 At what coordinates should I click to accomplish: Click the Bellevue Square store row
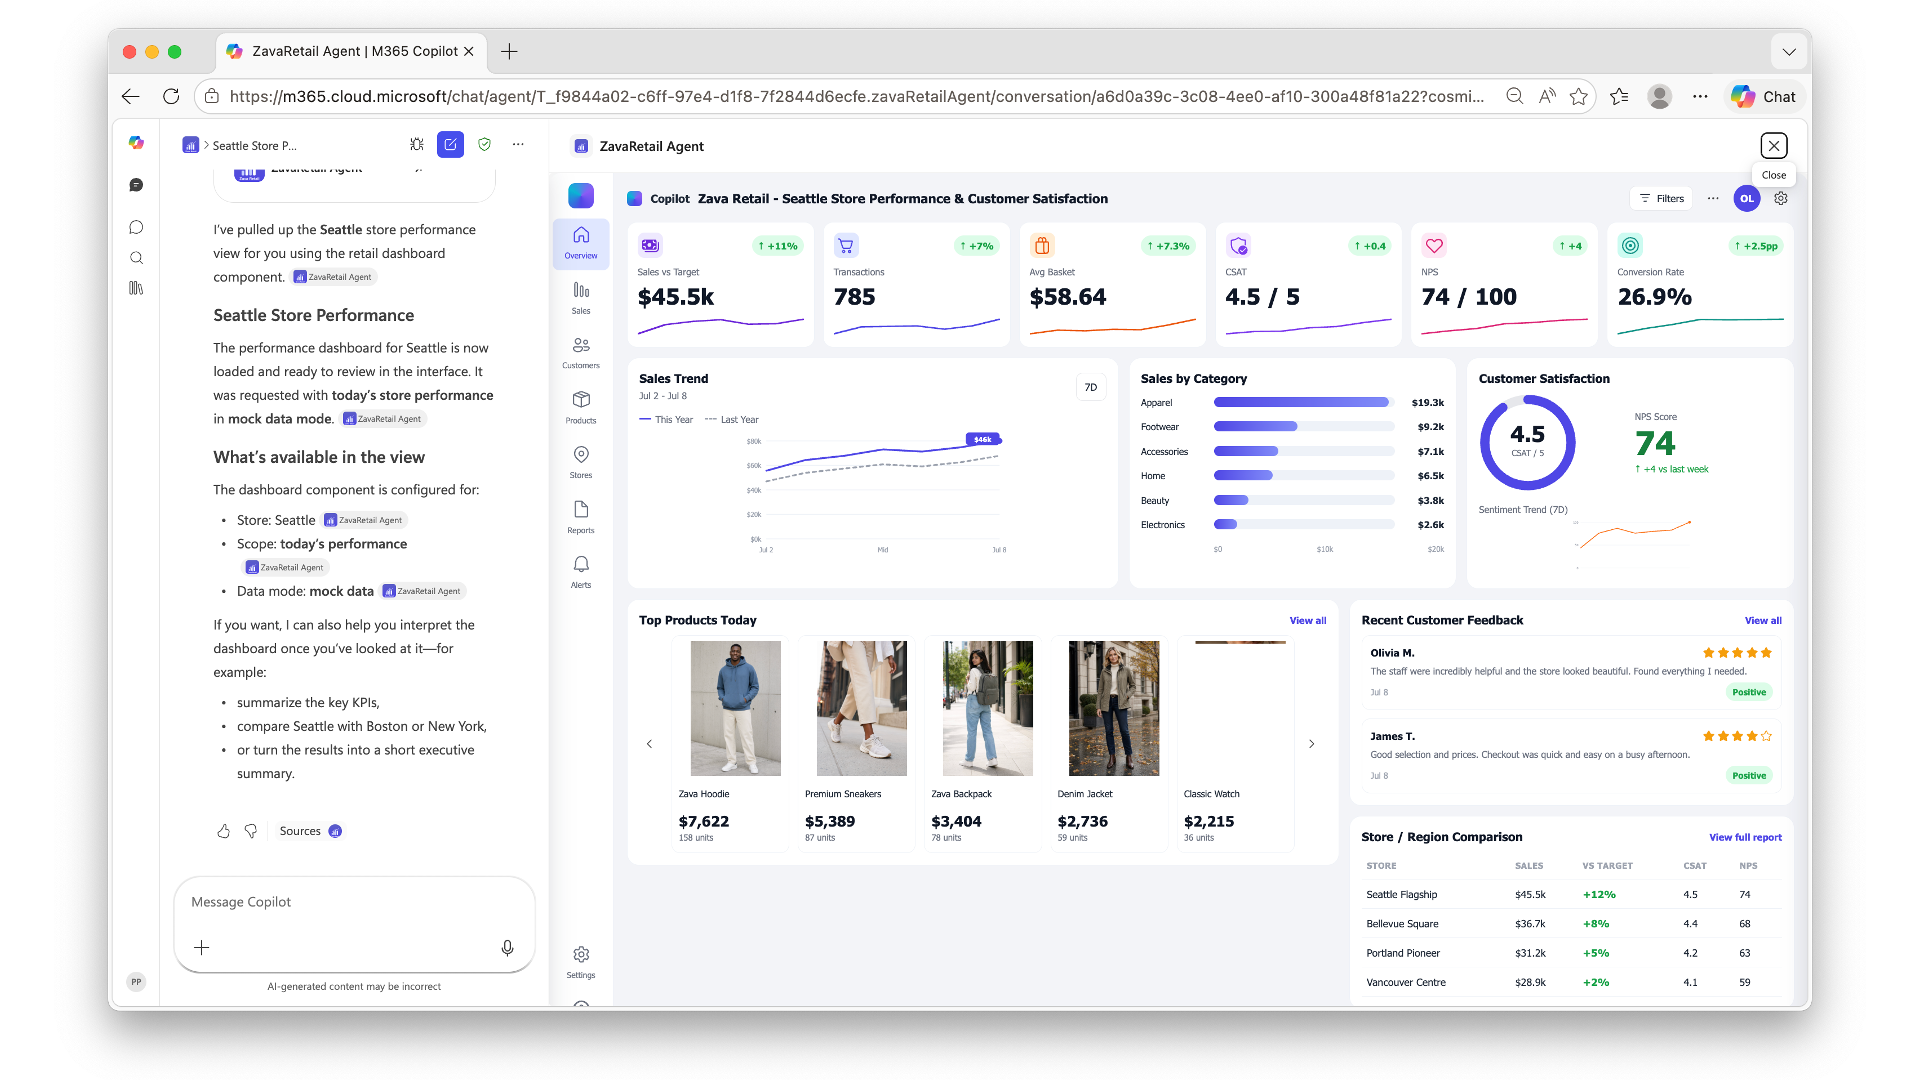click(x=1573, y=924)
